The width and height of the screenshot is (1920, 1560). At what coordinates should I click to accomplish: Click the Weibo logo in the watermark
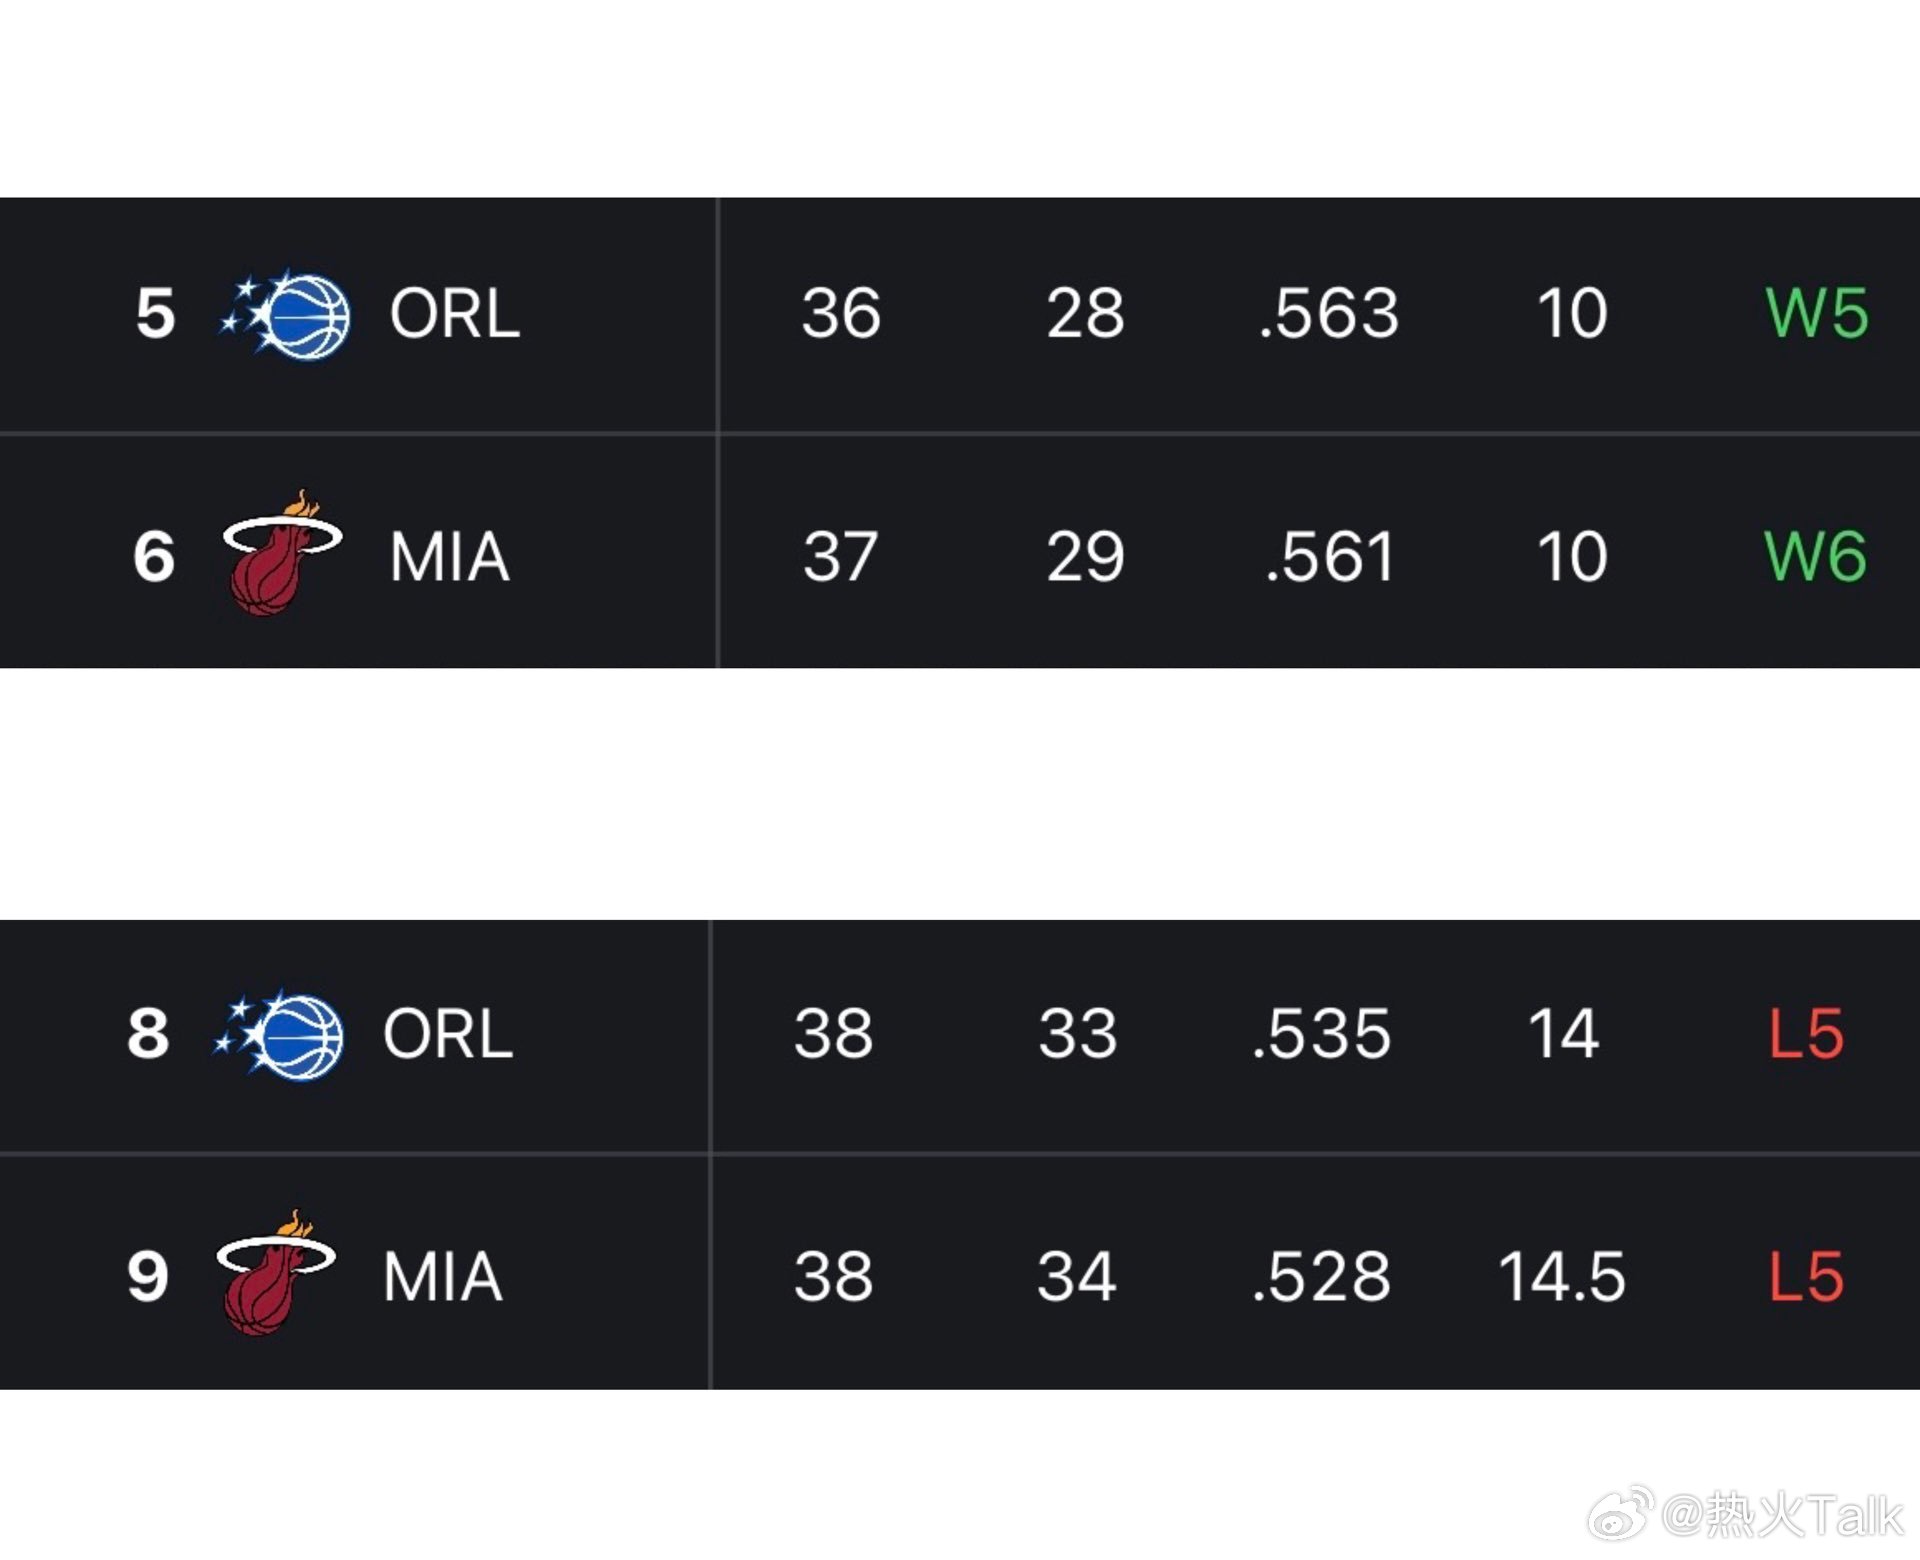pyautogui.click(x=1621, y=1513)
